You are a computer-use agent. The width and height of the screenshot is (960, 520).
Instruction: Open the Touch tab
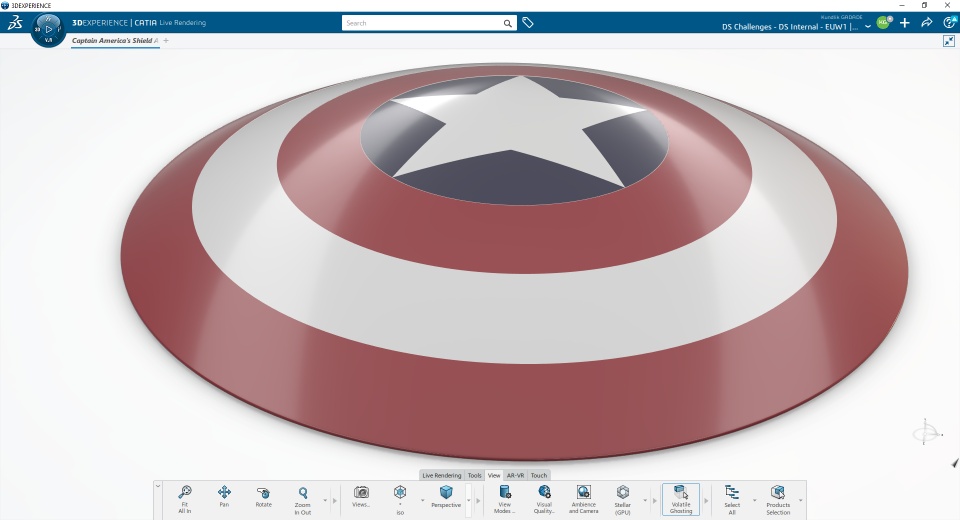click(x=539, y=475)
